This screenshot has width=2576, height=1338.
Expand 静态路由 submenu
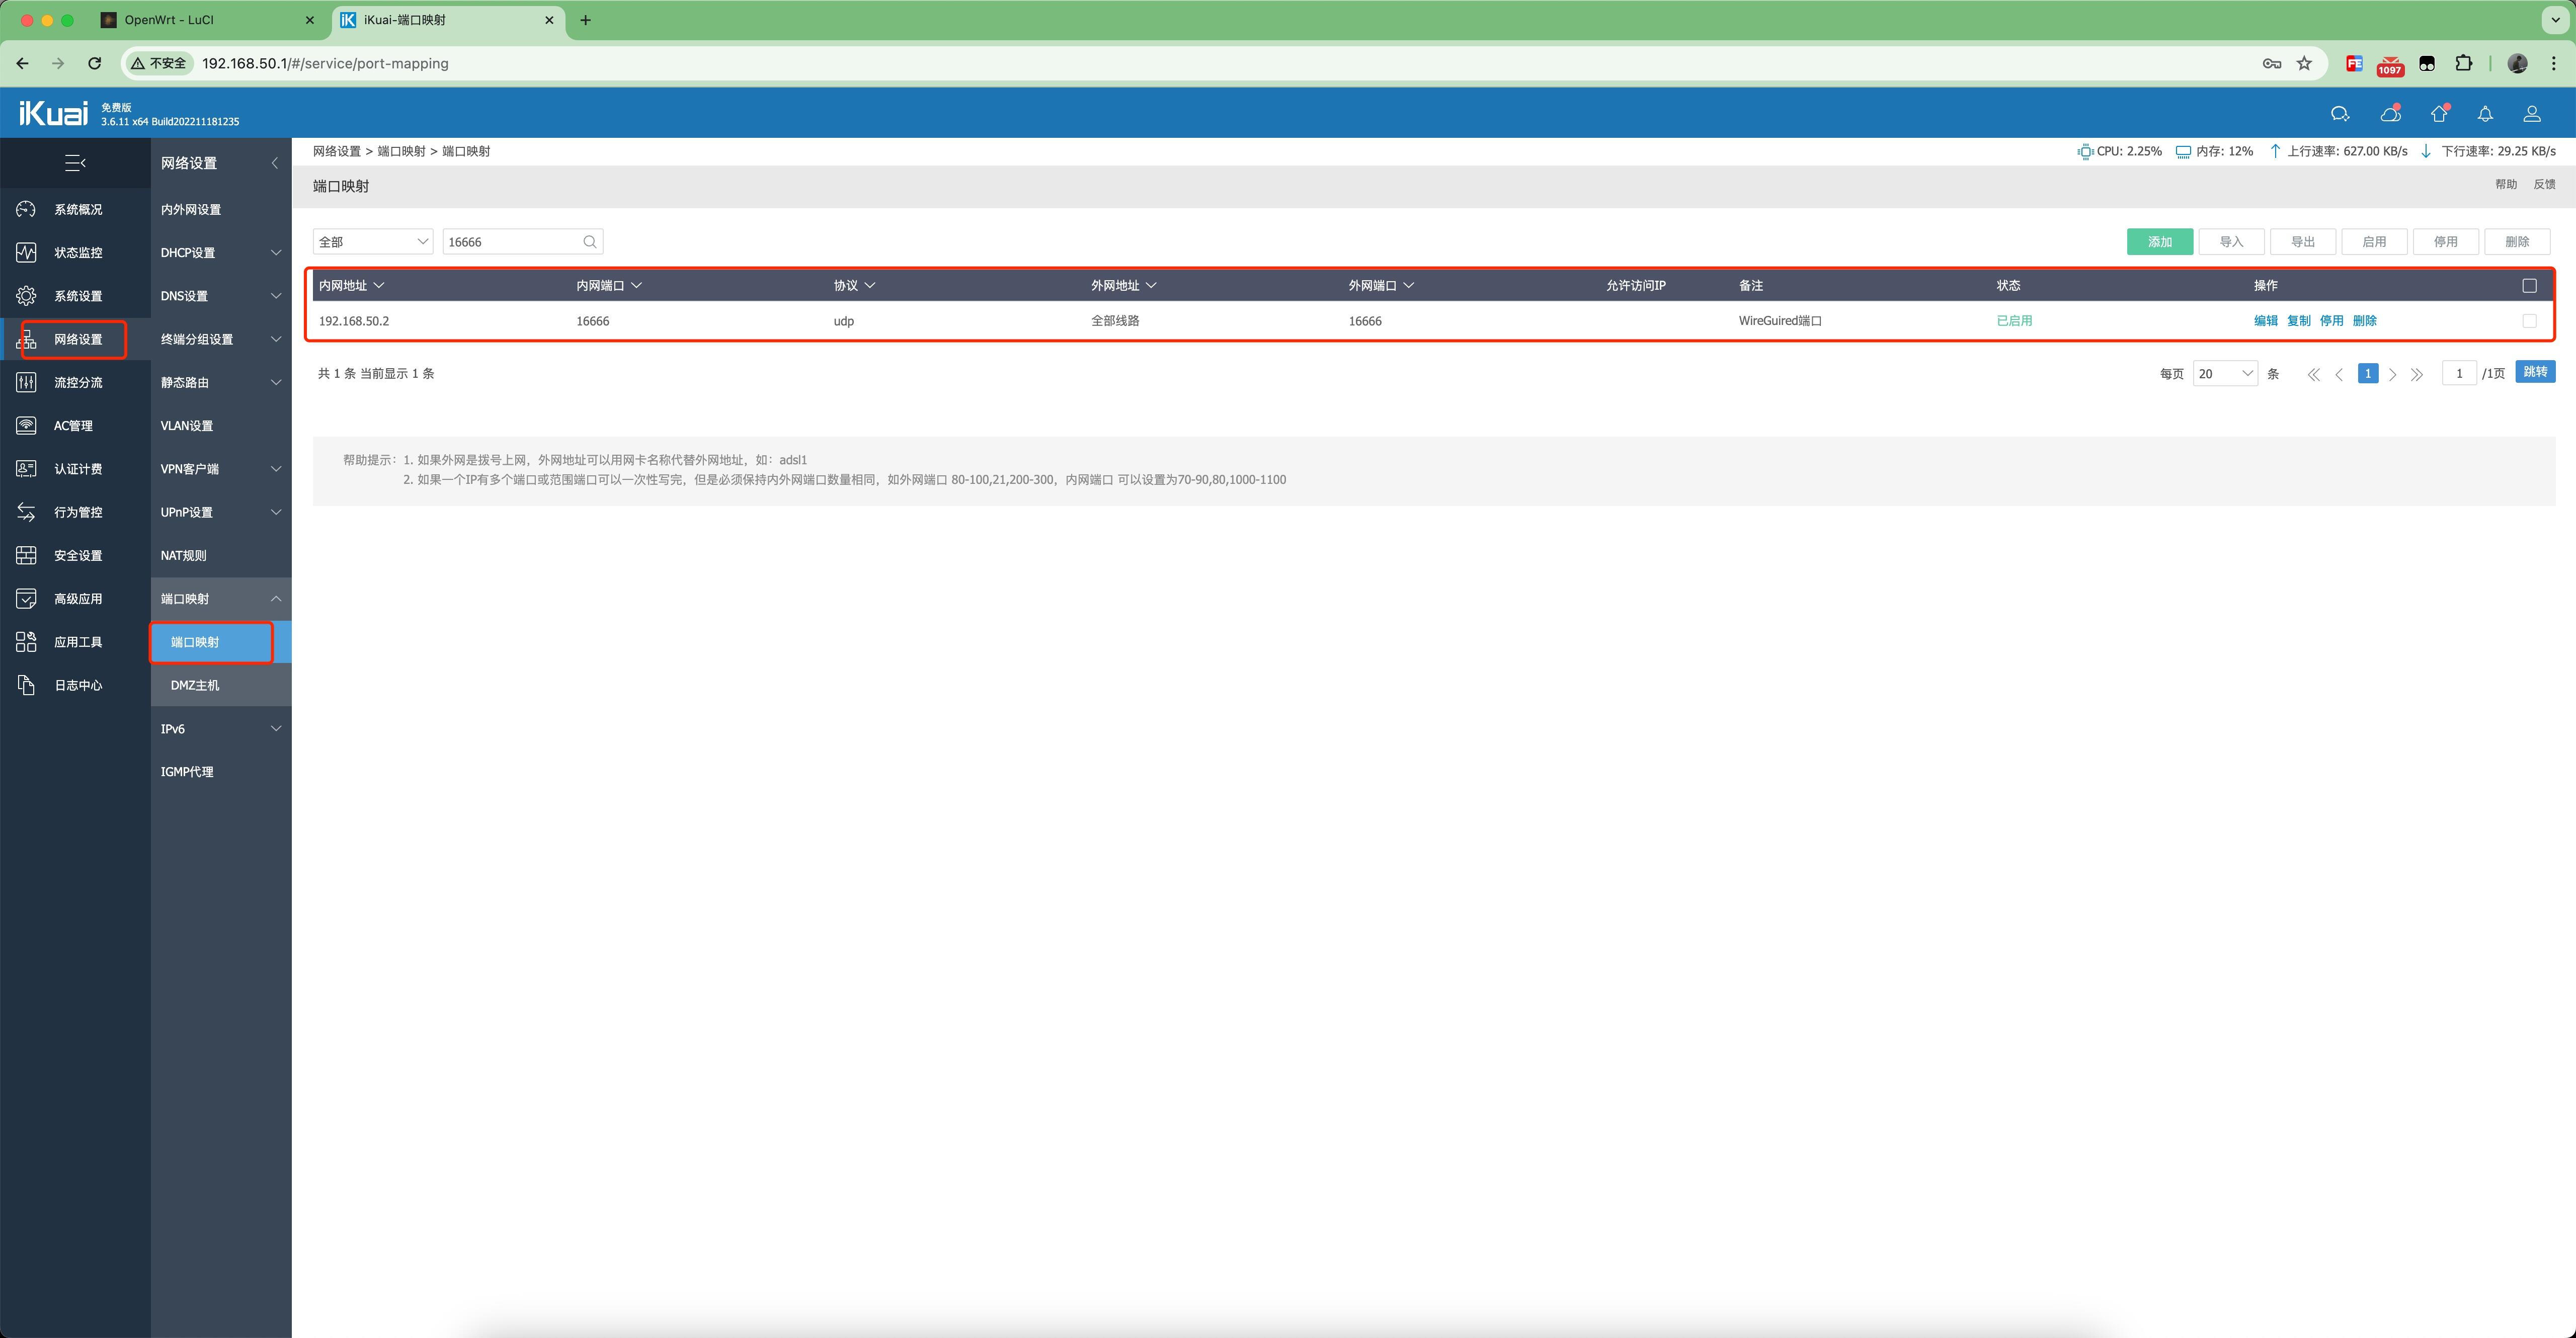pyautogui.click(x=276, y=382)
